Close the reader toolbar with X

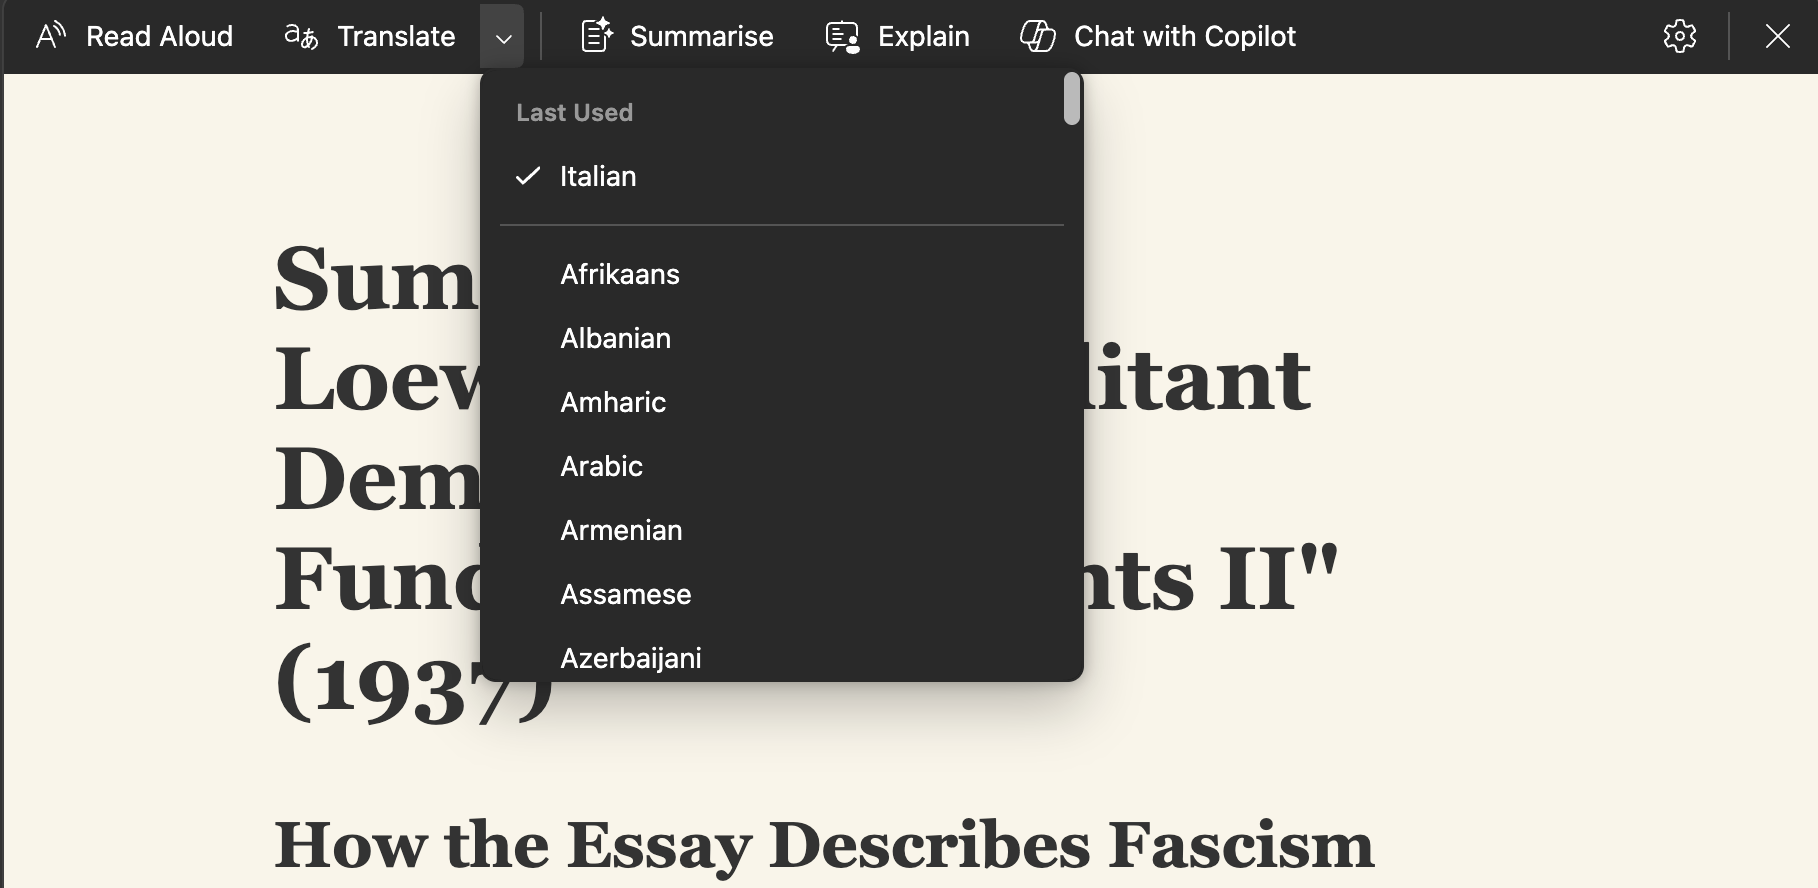(1777, 37)
